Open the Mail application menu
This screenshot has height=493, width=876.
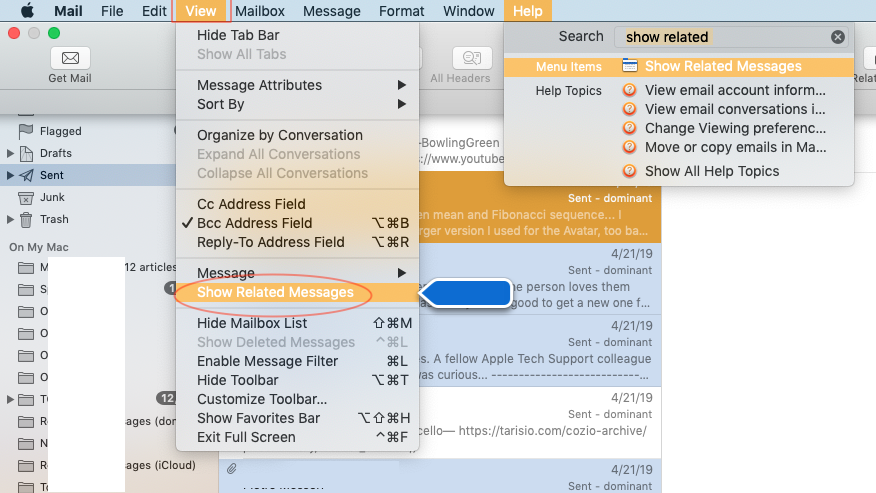68,11
